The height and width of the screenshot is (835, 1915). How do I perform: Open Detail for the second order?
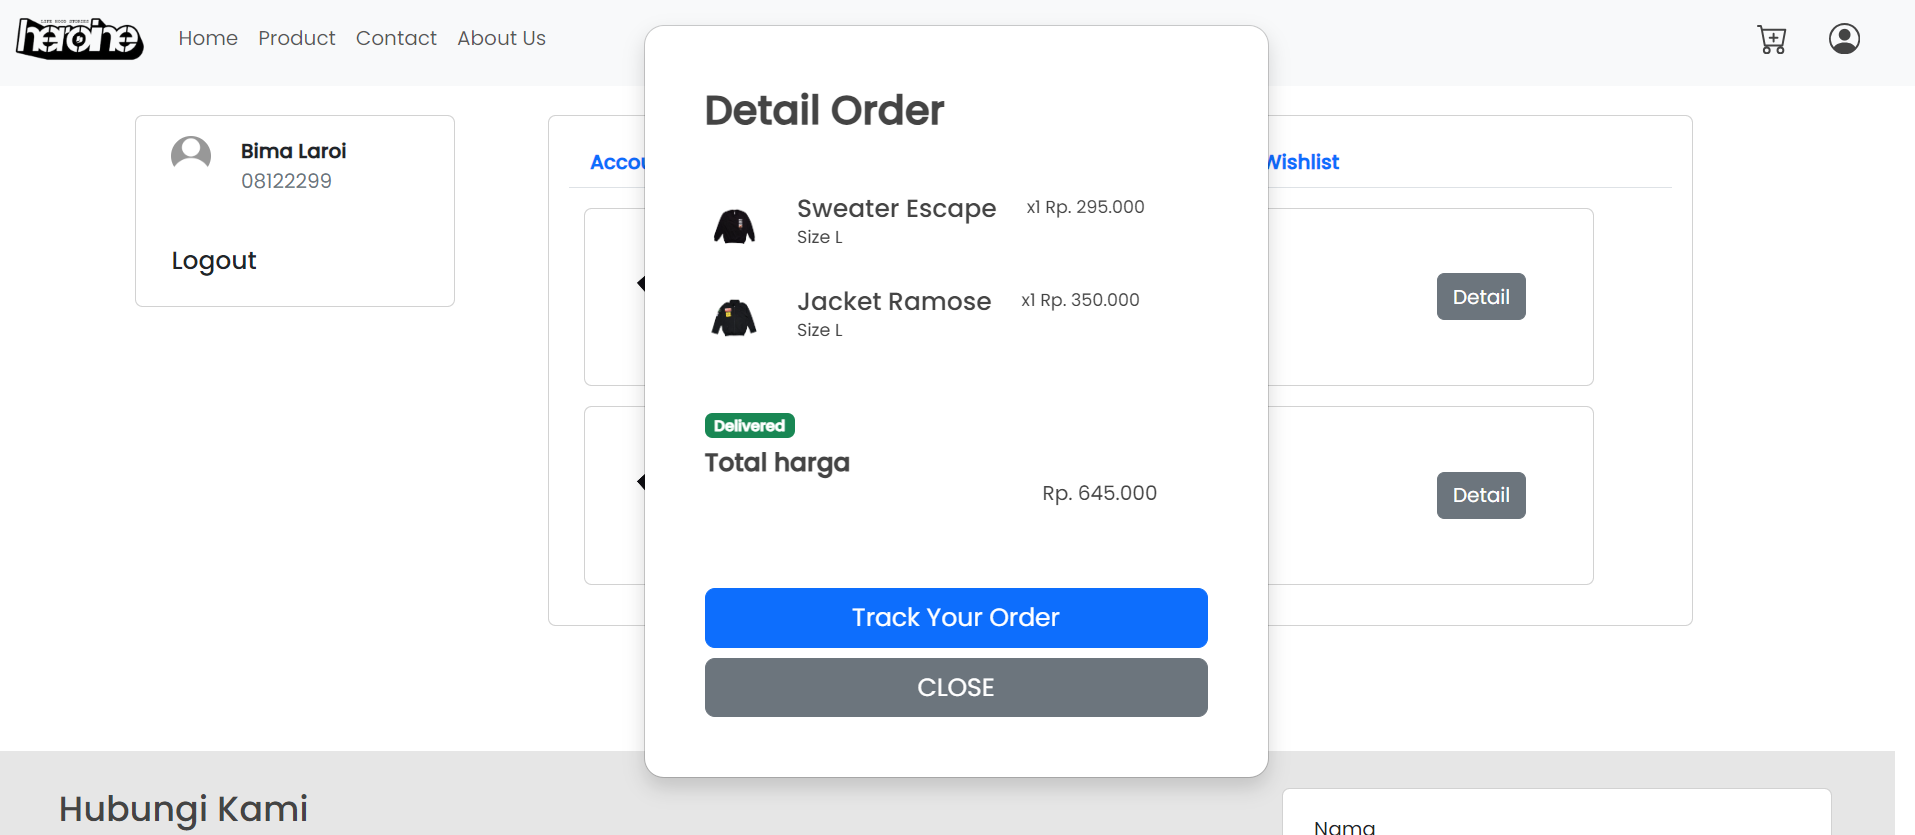coord(1481,495)
